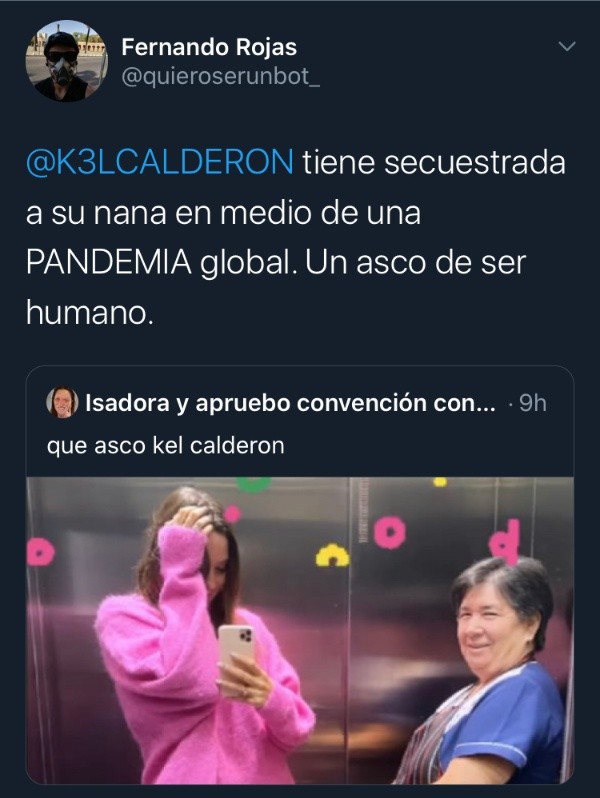Click the 9h timestamp of quoted tweet
The height and width of the screenshot is (798, 600).
[x=532, y=403]
